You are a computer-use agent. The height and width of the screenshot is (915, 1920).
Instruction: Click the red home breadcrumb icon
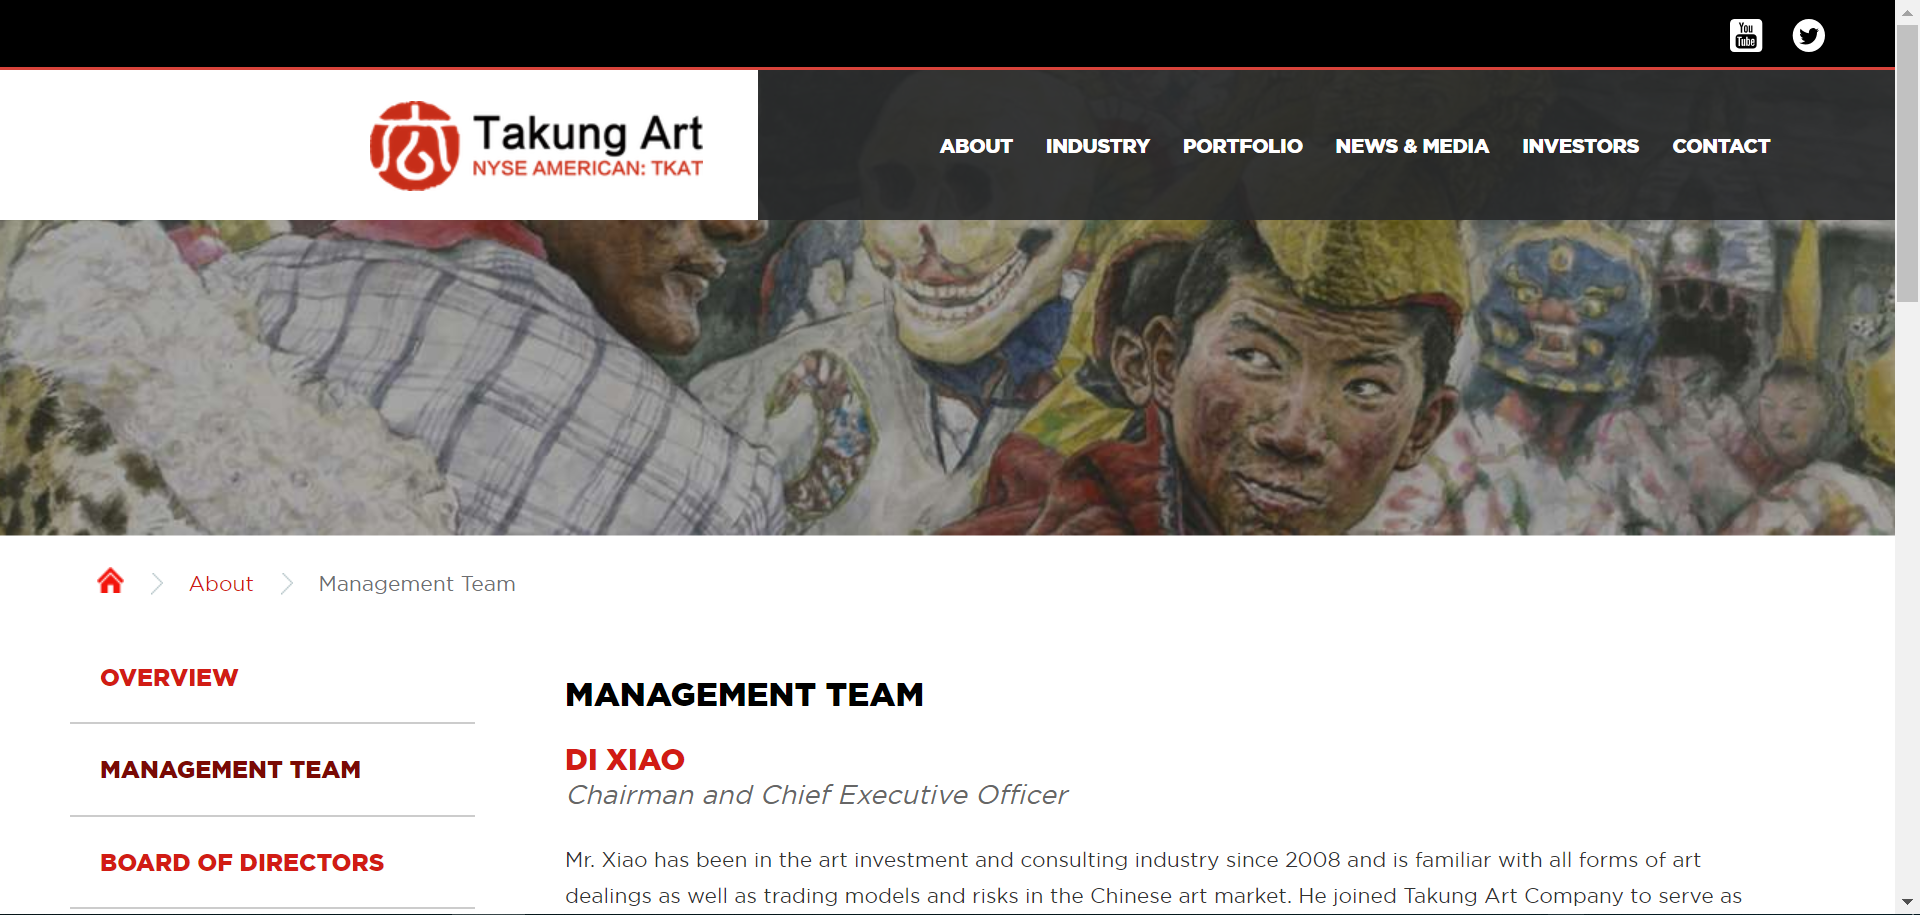111,581
